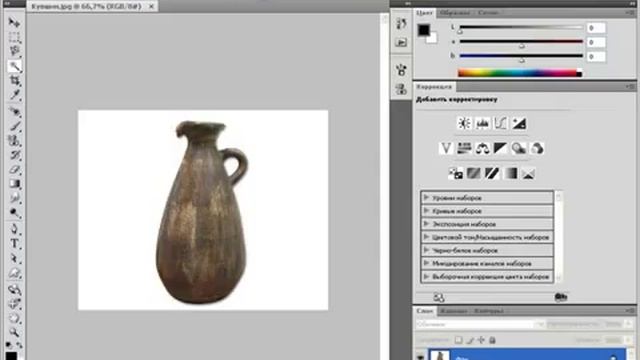Pick a color from the spectrum ramp
Viewport: 640px width, 360px height.
(x=520, y=73)
